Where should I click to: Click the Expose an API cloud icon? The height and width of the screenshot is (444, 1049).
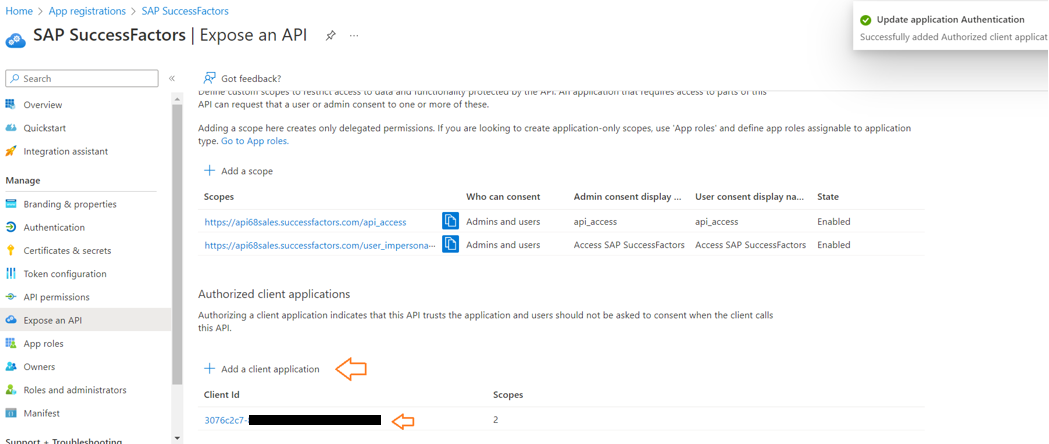pyautogui.click(x=11, y=320)
